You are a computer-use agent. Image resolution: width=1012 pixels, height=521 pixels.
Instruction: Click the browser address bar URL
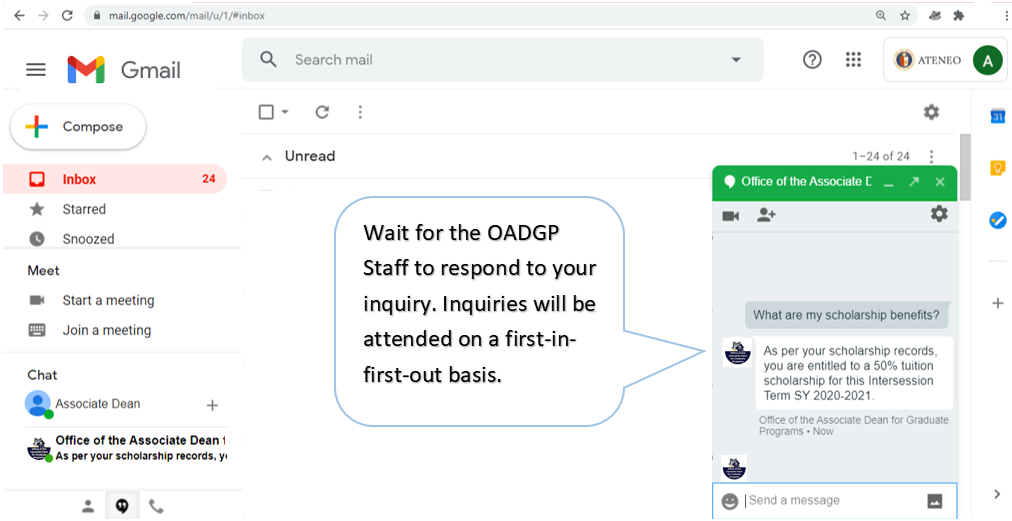click(x=187, y=15)
